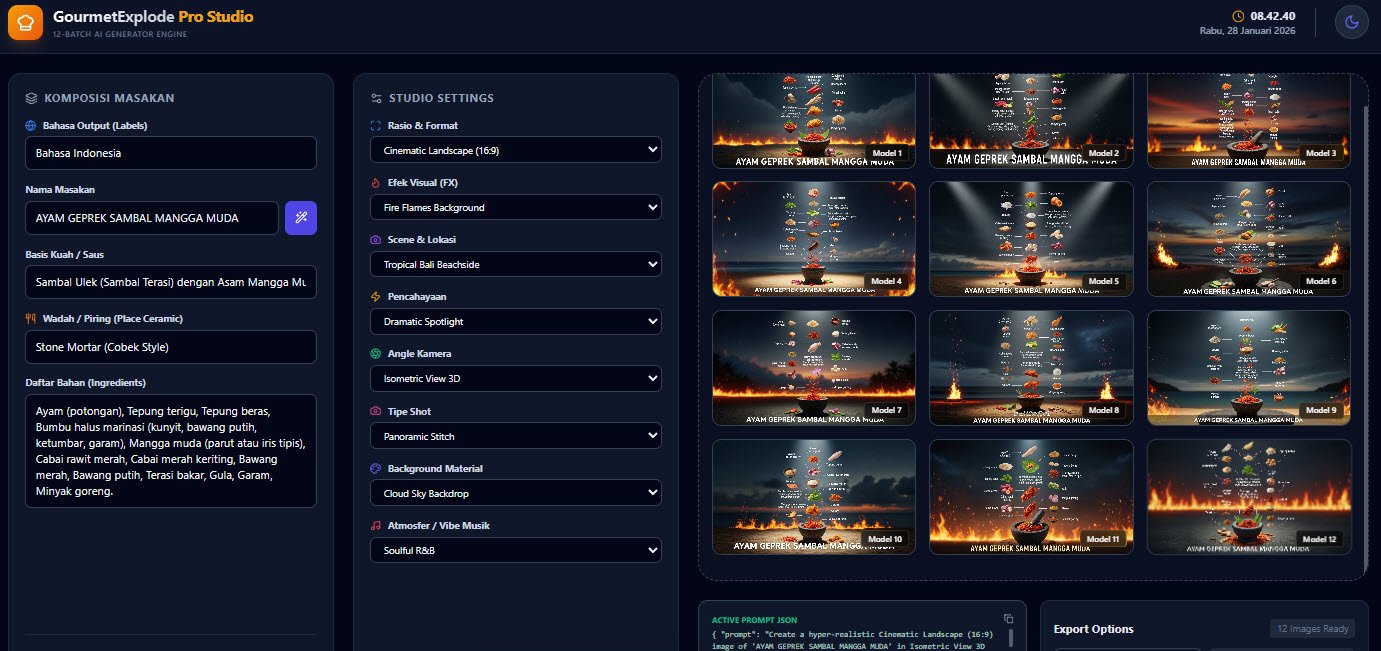Copy the active prompt JSON
The image size is (1381, 651).
pos(1008,619)
